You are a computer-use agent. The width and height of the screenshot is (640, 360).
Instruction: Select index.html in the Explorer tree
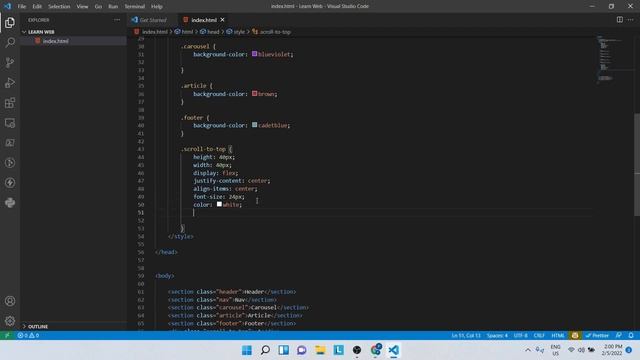click(x=56, y=41)
